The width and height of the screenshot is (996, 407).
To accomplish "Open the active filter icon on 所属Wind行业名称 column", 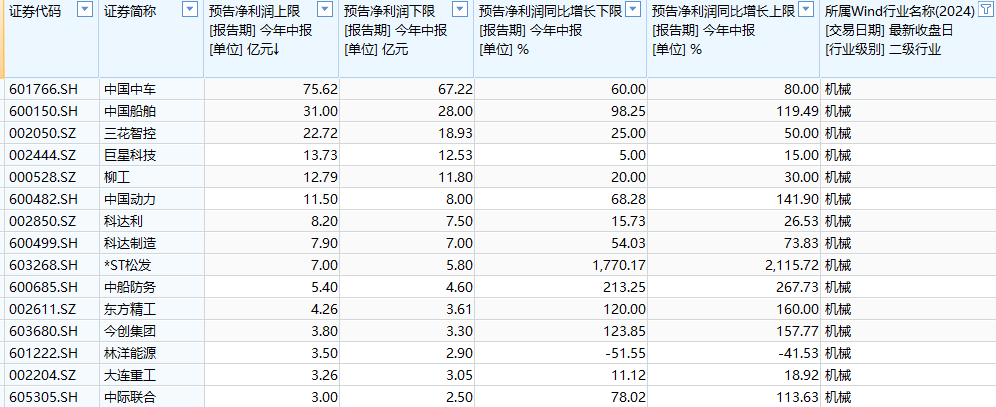I will coord(983,10).
